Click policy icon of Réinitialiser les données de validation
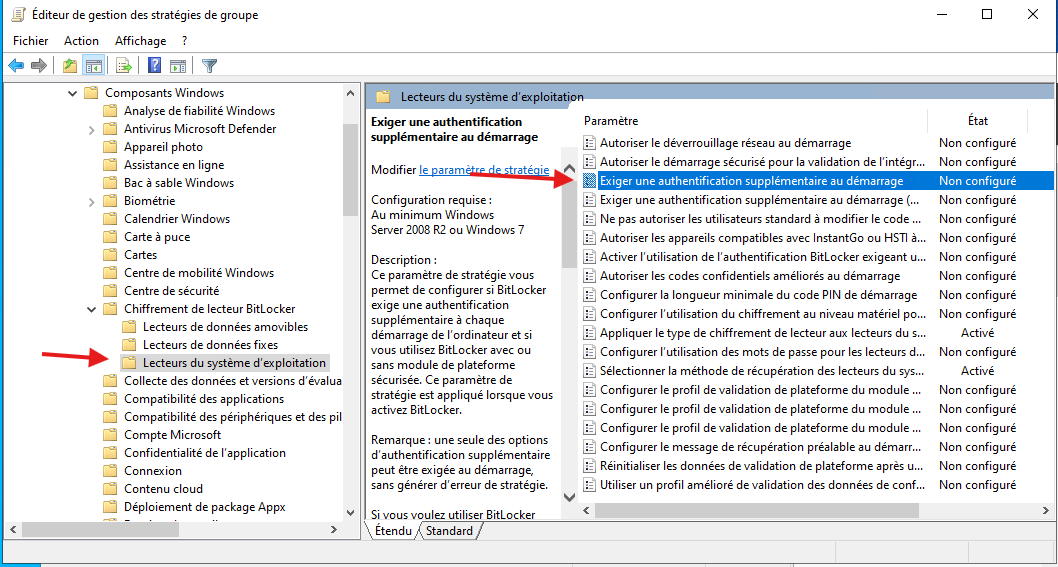 tap(590, 466)
